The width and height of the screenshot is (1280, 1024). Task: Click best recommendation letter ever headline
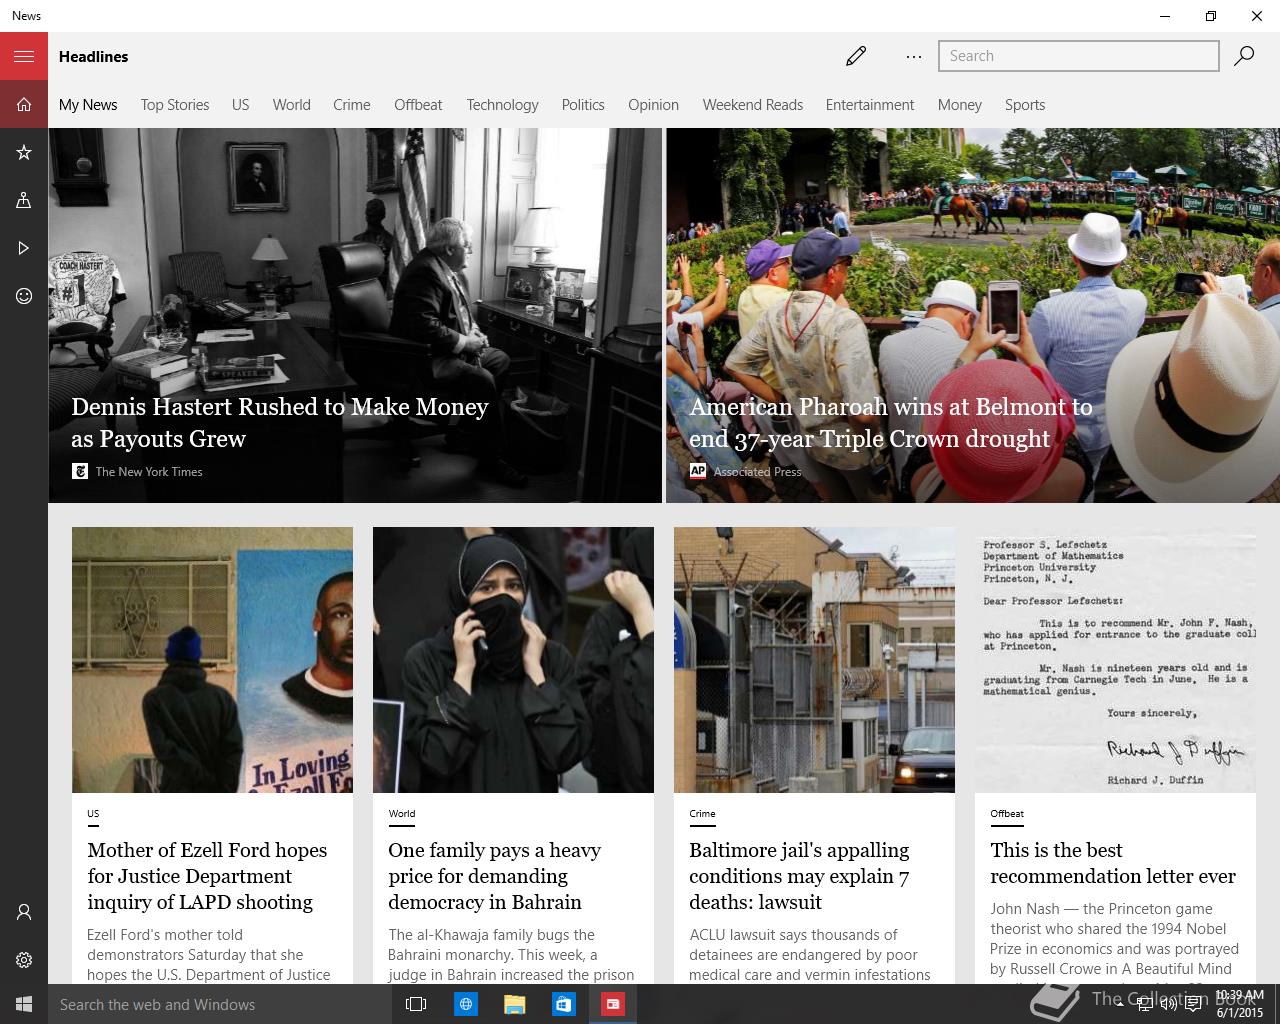click(x=1113, y=863)
